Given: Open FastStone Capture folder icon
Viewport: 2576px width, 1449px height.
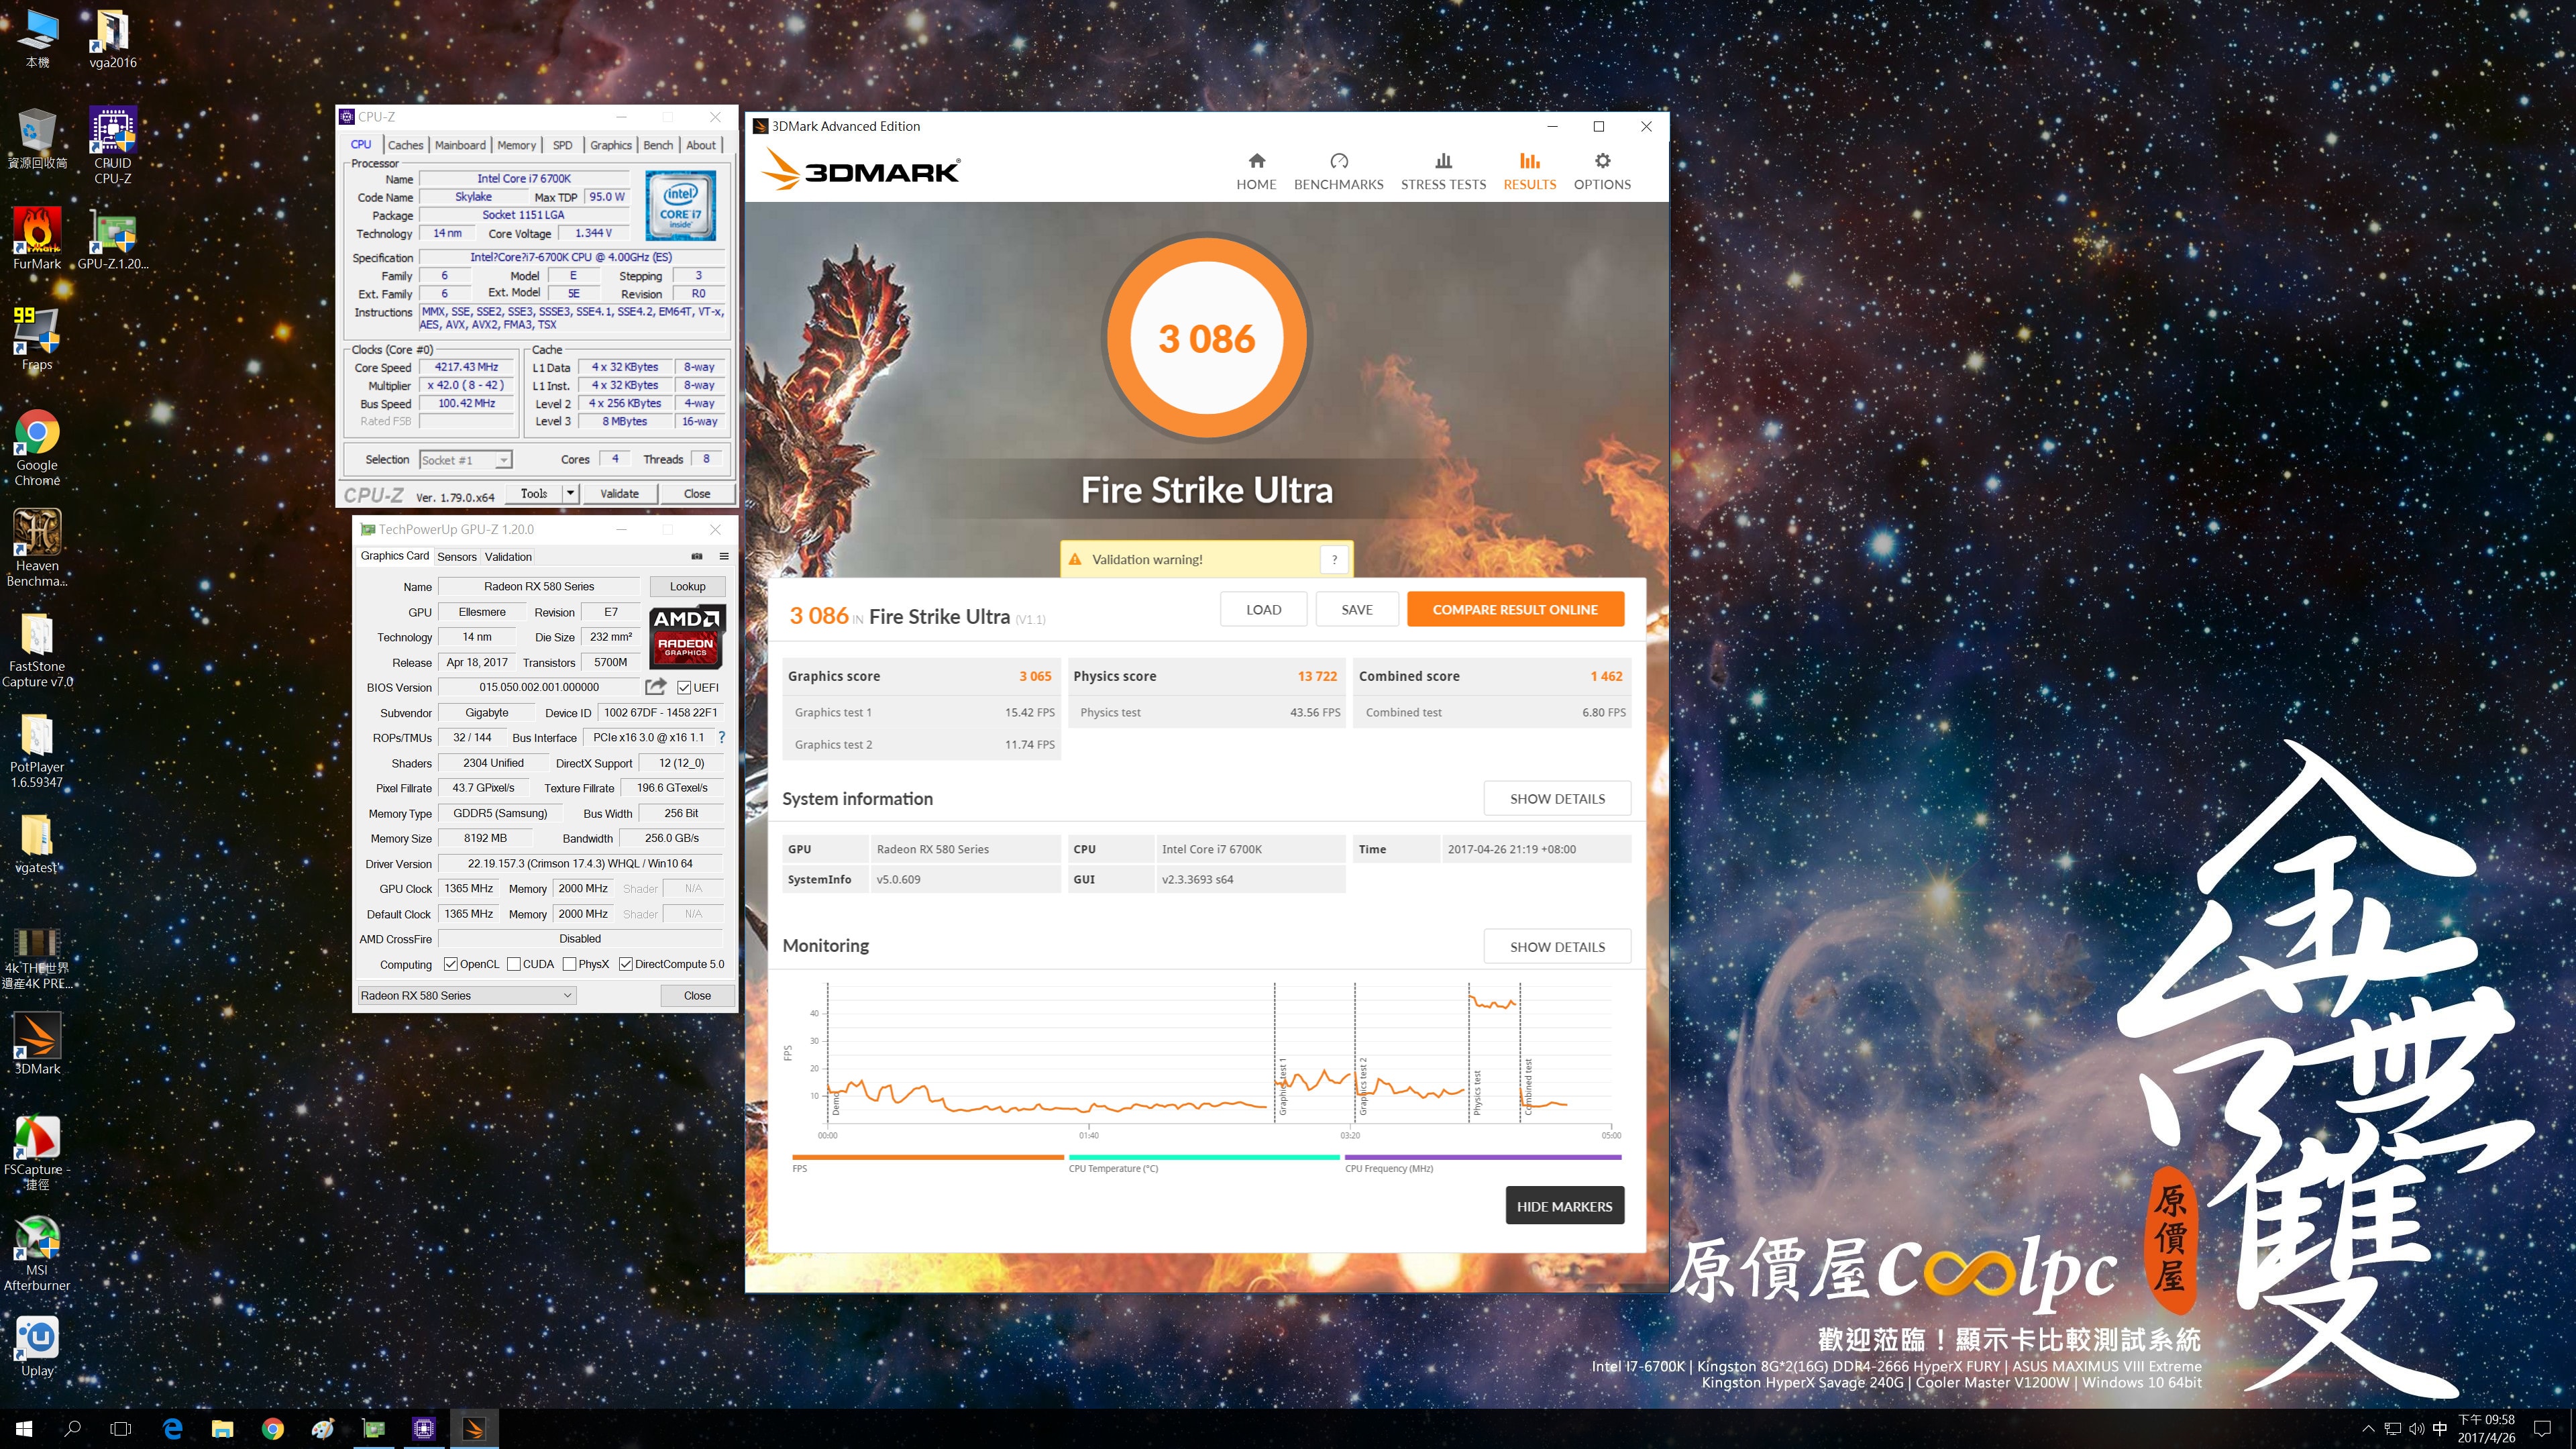Looking at the screenshot, I should point(37,650).
